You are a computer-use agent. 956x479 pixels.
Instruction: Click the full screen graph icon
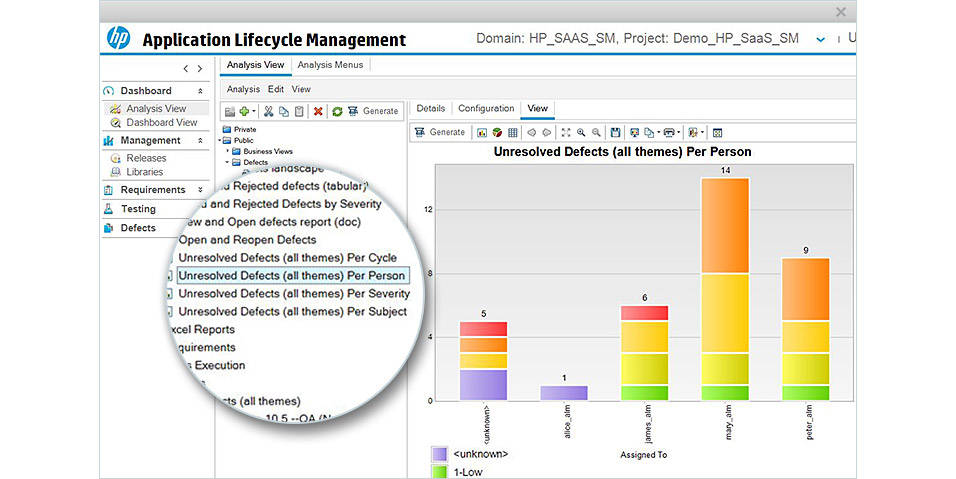[566, 132]
